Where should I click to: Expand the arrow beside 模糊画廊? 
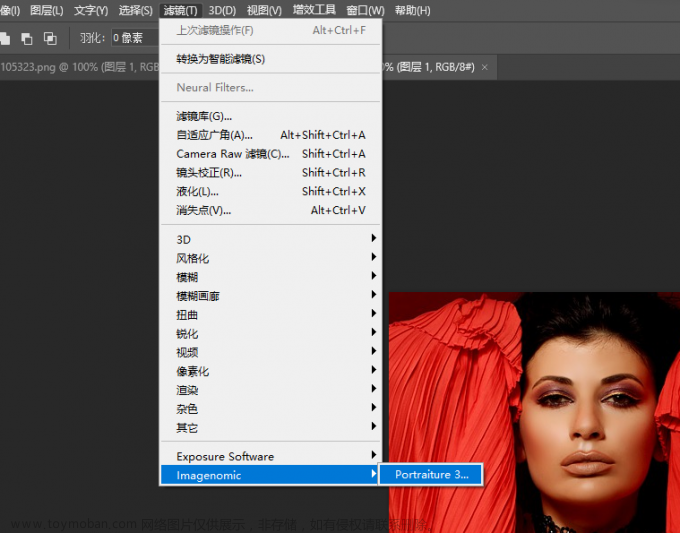pyautogui.click(x=373, y=294)
